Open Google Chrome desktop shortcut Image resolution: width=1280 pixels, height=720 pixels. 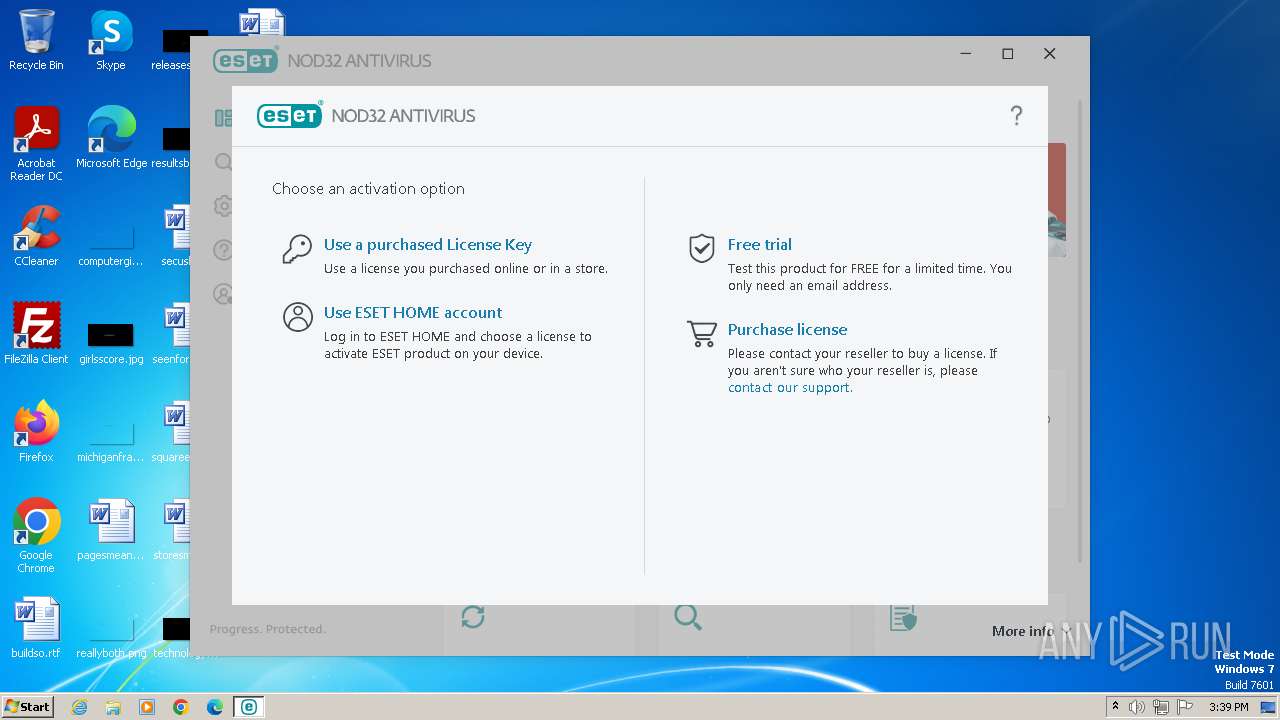[36, 536]
